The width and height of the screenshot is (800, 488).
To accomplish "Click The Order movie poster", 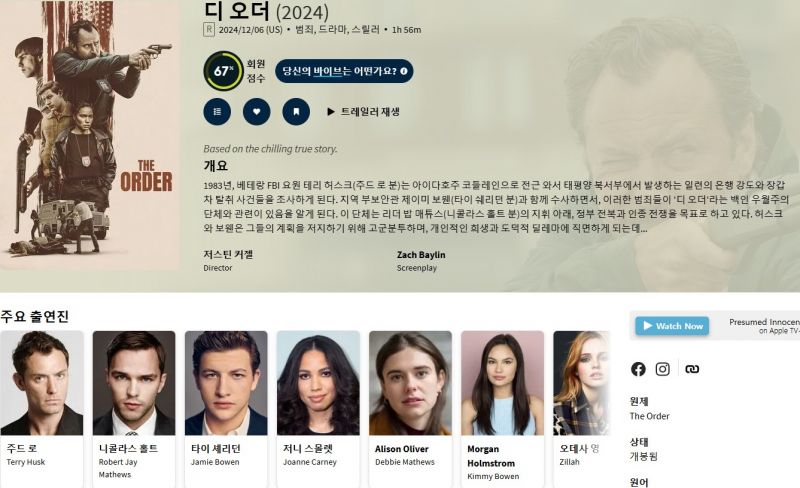I will [x=90, y=134].
